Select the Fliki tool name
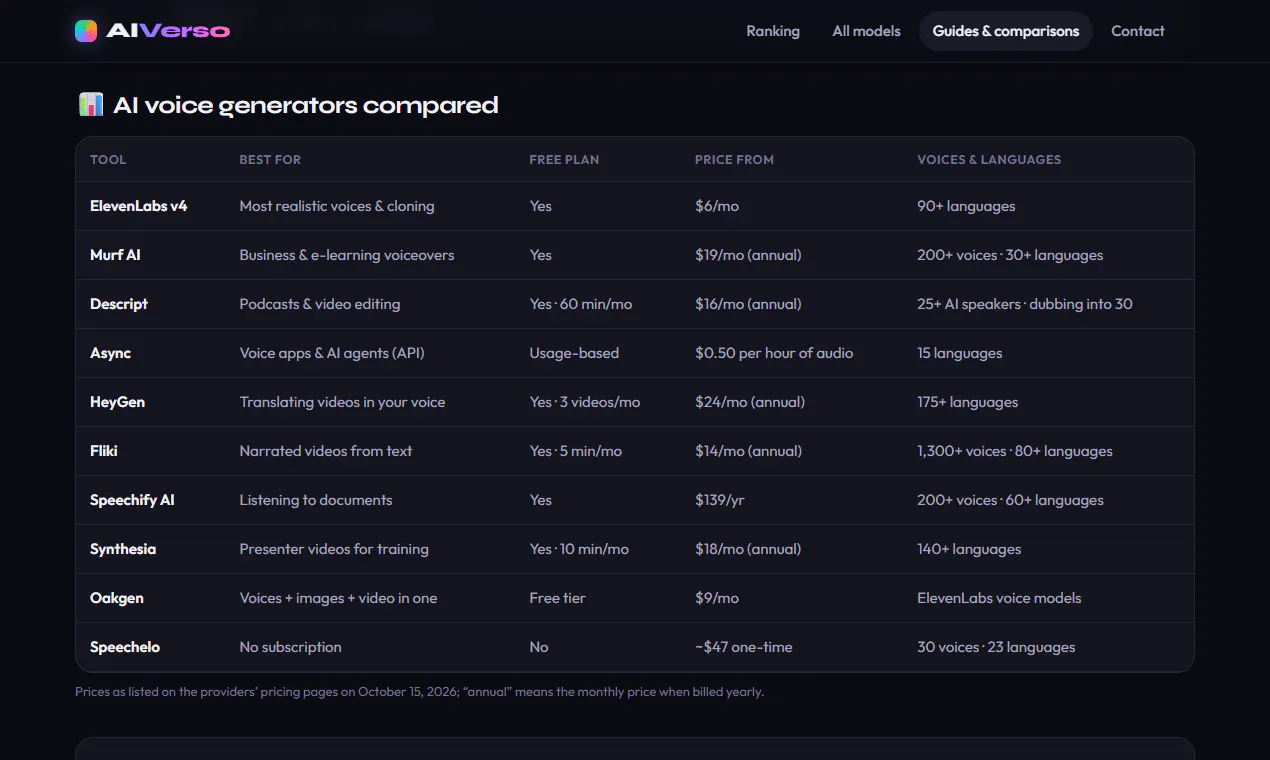This screenshot has width=1270, height=760. click(104, 451)
